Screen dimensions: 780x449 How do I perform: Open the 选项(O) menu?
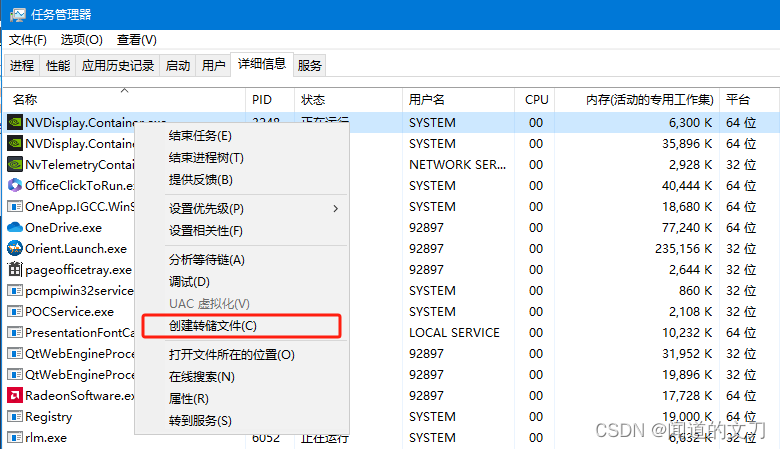(82, 40)
